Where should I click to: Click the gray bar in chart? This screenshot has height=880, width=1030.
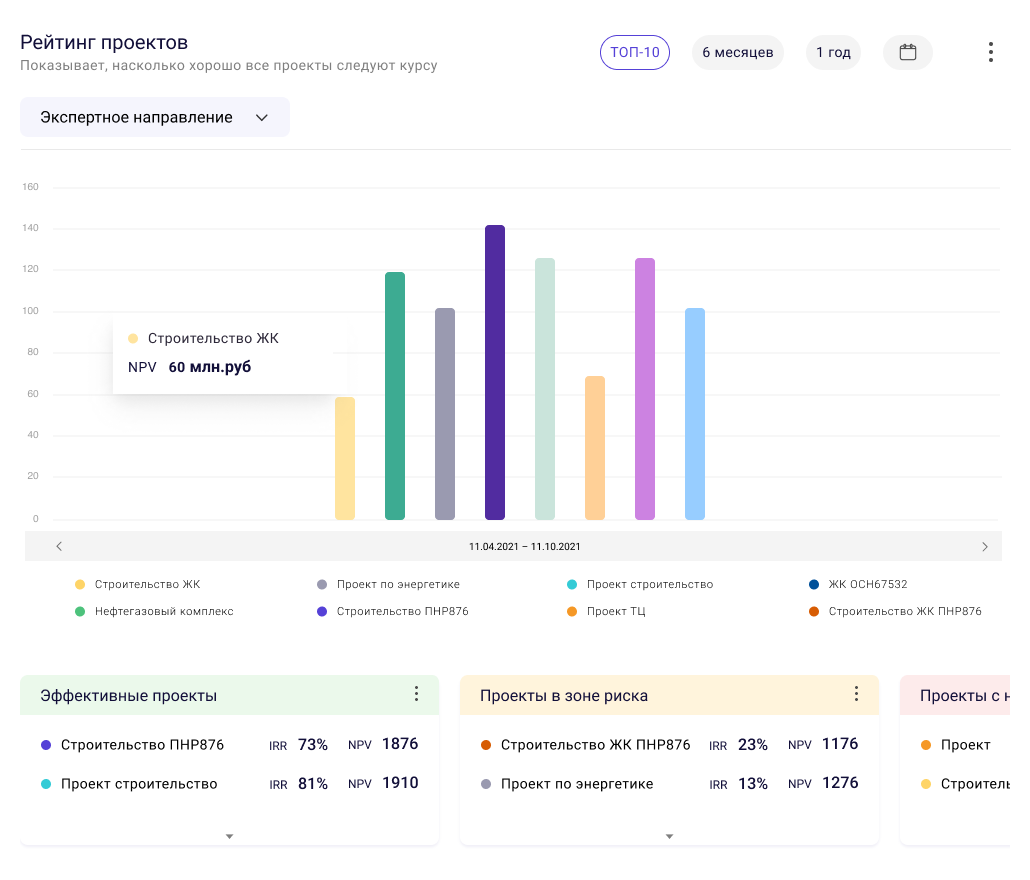pyautogui.click(x=445, y=414)
